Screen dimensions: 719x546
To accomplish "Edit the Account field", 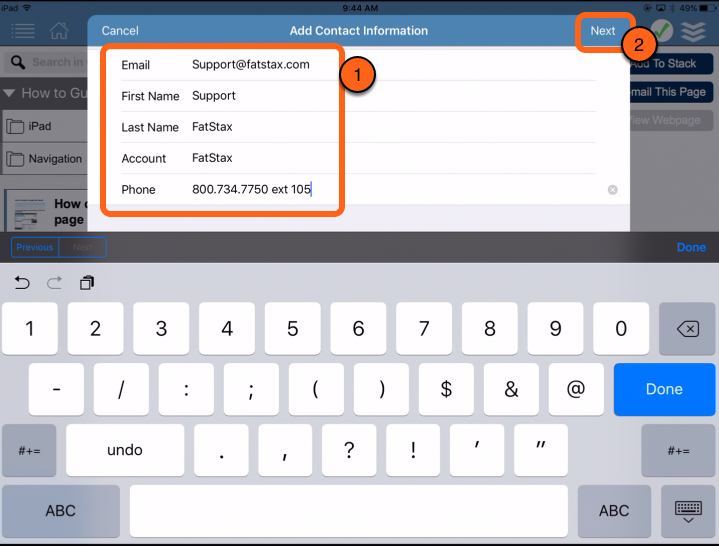I will pyautogui.click(x=358, y=158).
